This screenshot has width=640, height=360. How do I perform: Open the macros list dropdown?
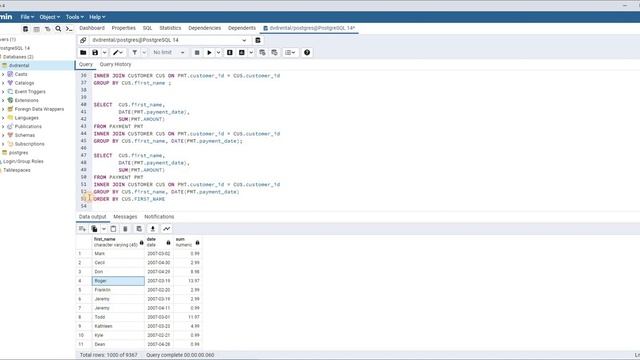pos(290,53)
